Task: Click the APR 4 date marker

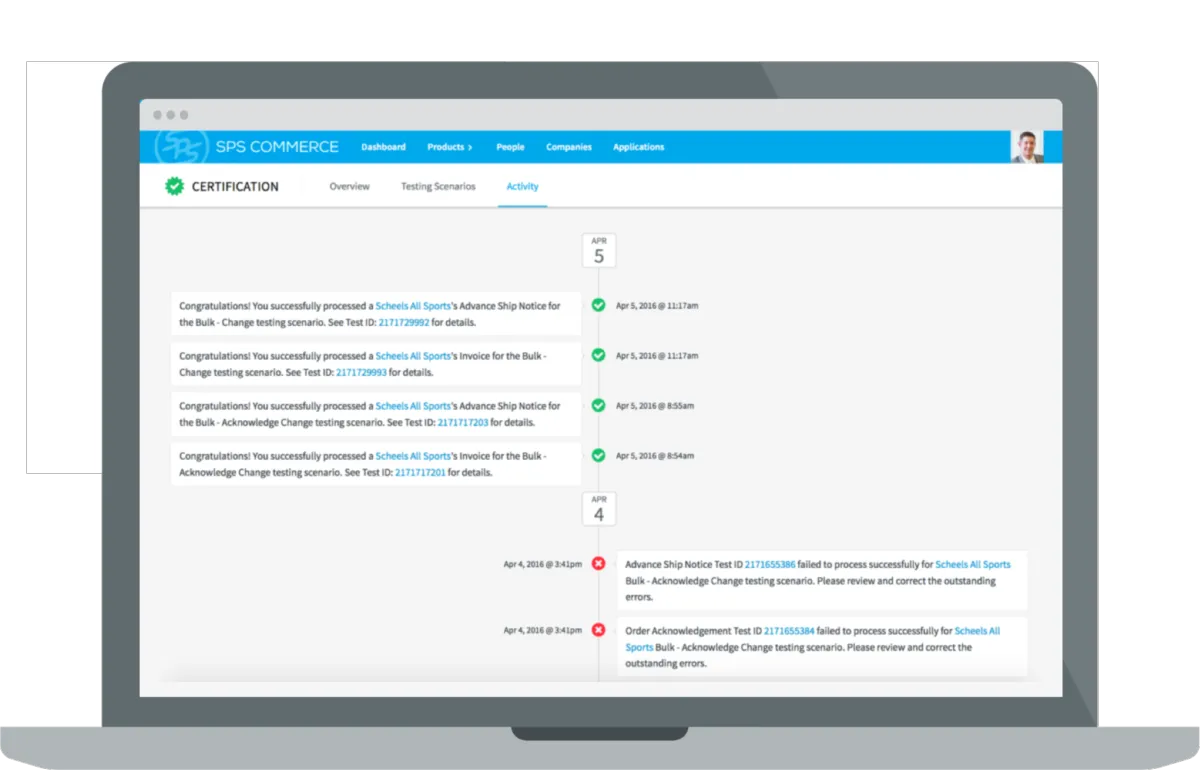Action: (599, 509)
